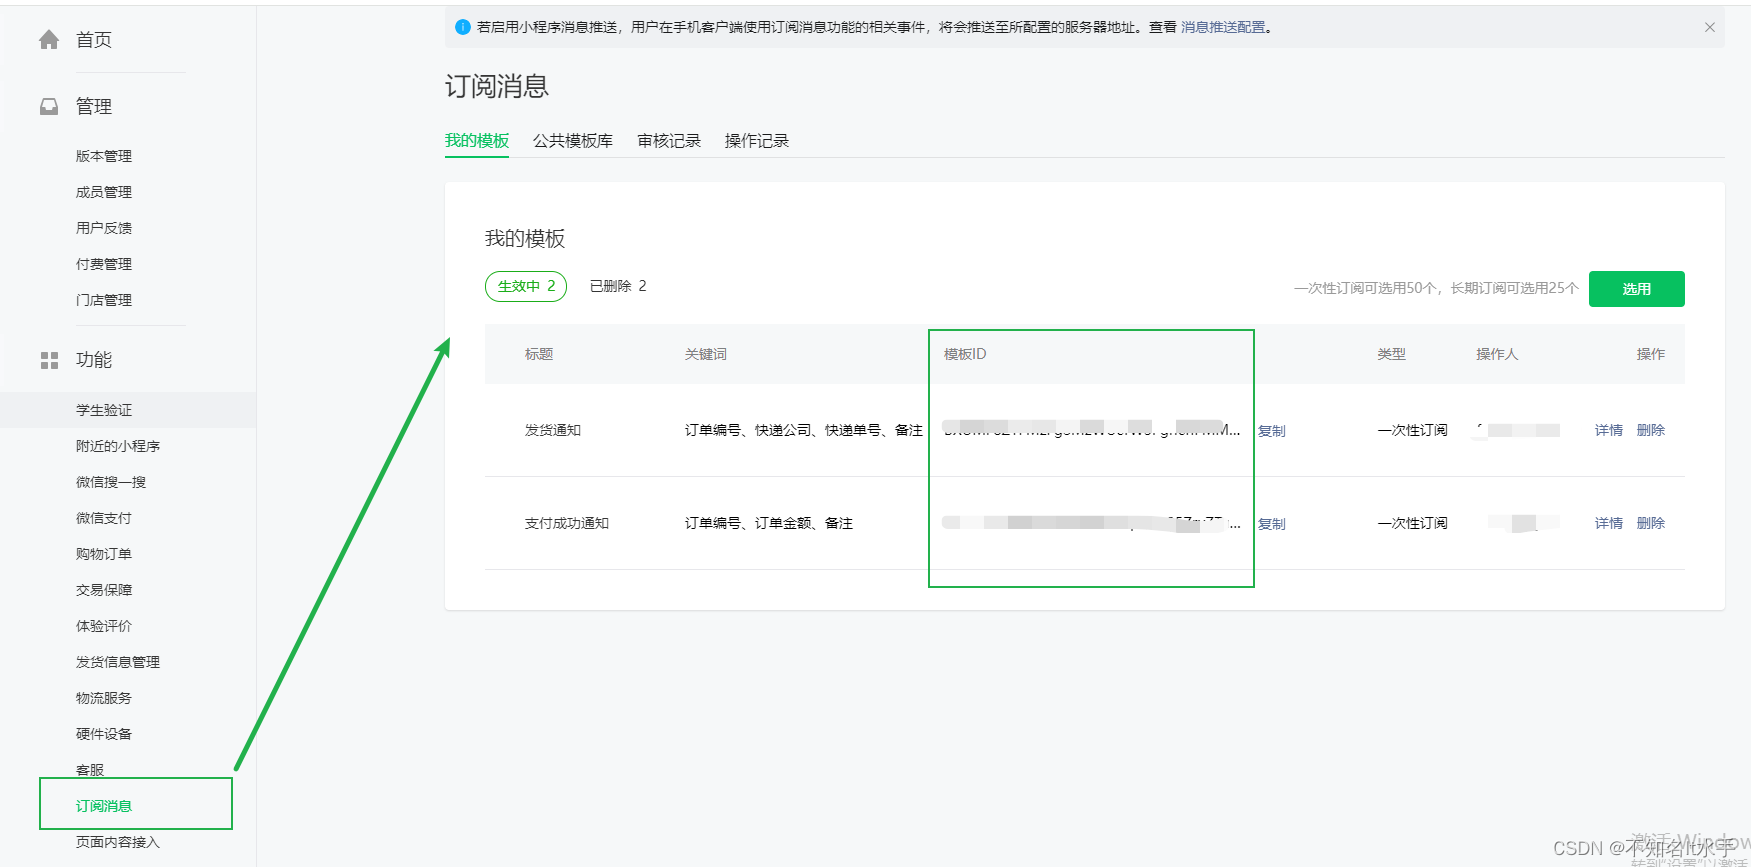Open 体验评价 menu item

tap(104, 626)
